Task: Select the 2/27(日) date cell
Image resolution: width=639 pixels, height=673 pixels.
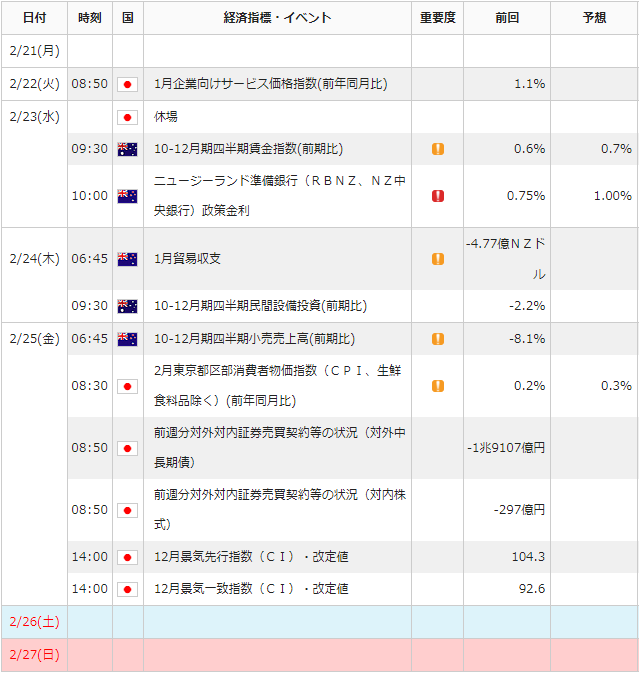Action: point(34,655)
